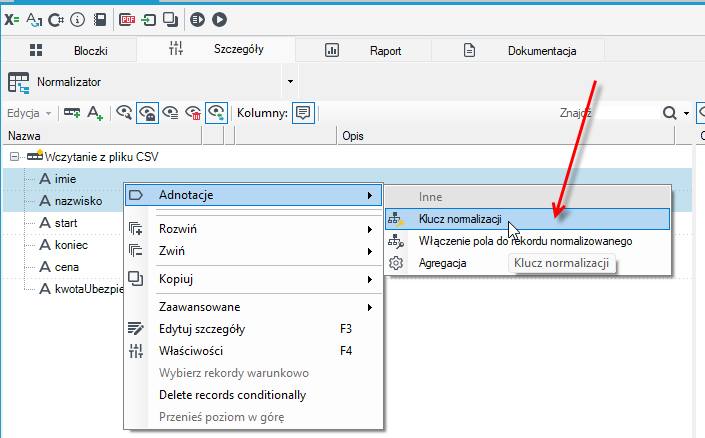Viewport: 705px width, 438px height.
Task: Toggle the eye with lock visibility button
Action: coord(147,113)
